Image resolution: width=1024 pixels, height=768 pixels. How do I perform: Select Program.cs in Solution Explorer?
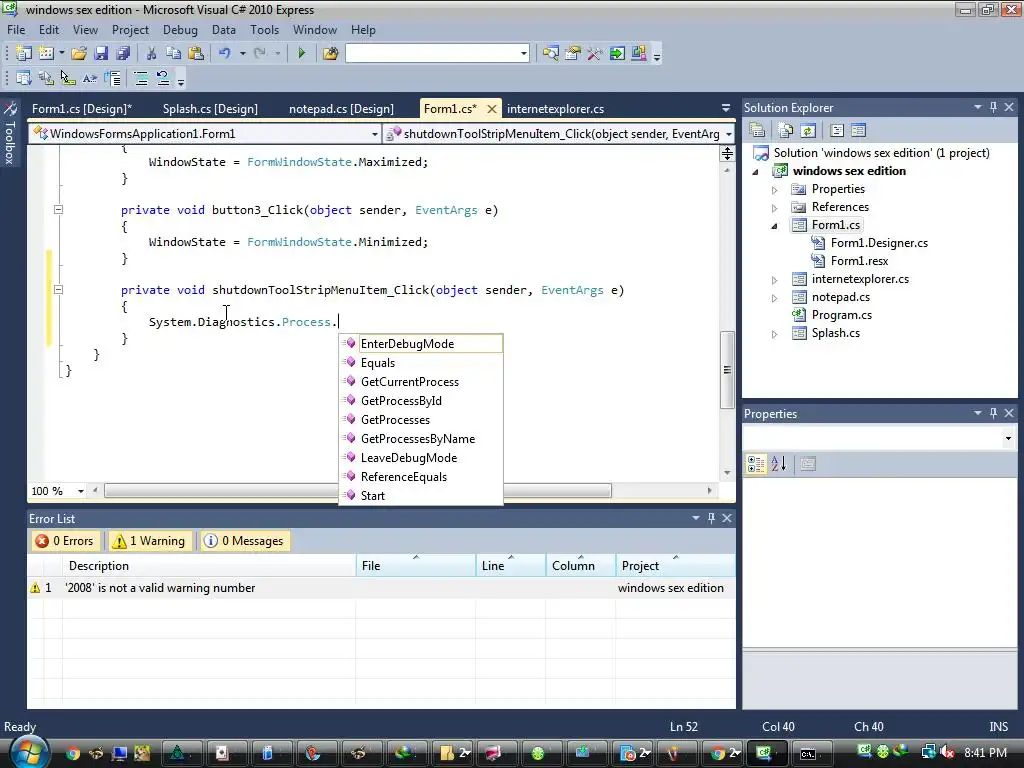tap(841, 315)
